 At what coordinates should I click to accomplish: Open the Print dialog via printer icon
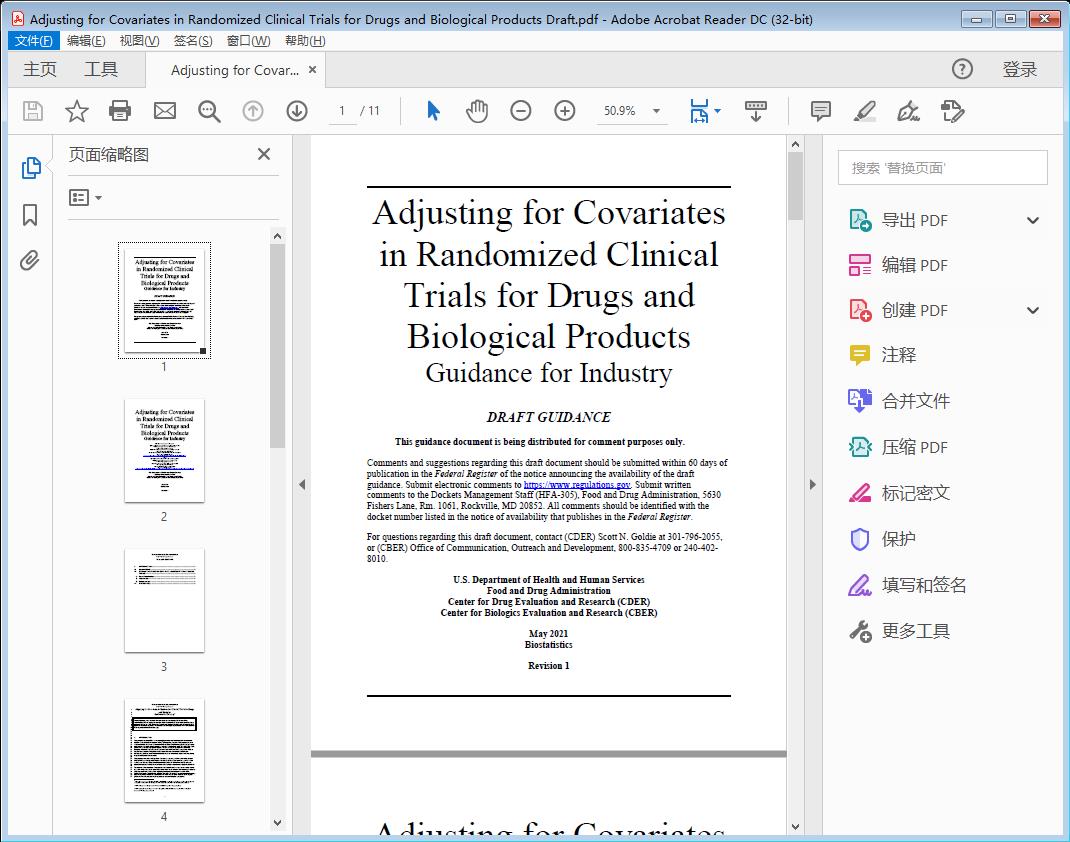point(120,111)
